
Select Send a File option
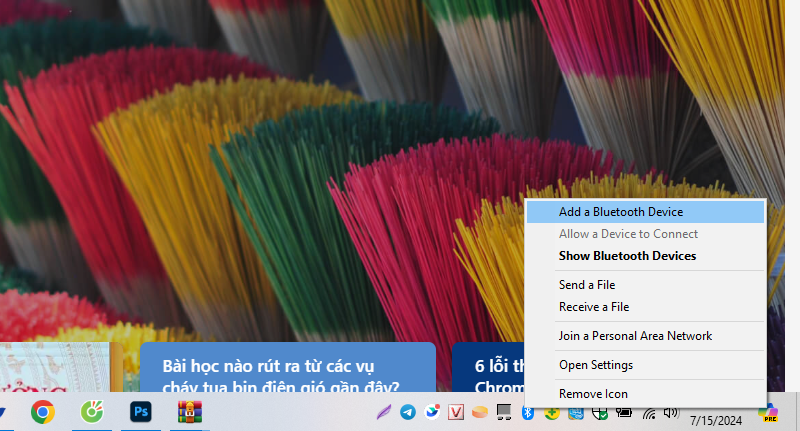pos(587,285)
